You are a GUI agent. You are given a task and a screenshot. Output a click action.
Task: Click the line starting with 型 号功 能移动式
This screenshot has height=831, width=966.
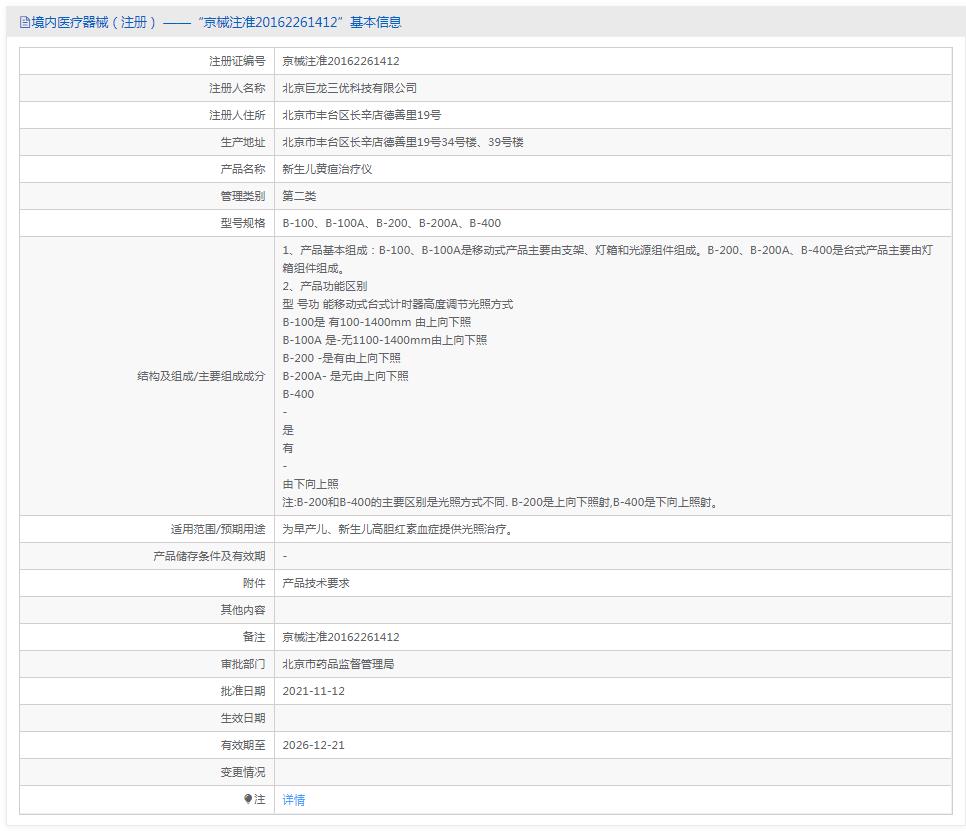click(397, 304)
